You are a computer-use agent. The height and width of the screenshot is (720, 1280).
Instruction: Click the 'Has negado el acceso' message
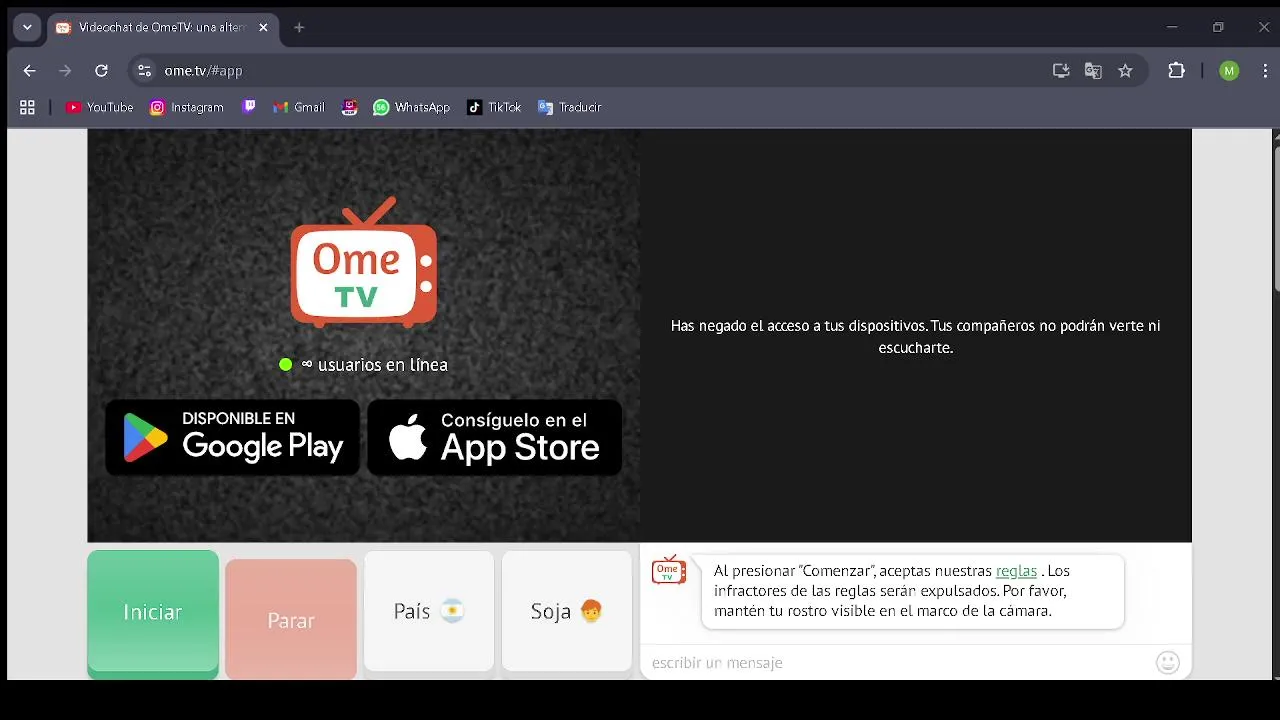[x=916, y=337]
